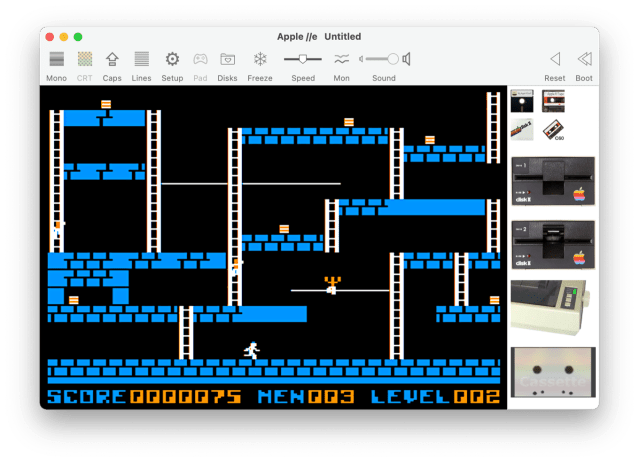Select the C60 cassette thumbnail
Viewport: 639px width, 462px height.
tap(552, 131)
